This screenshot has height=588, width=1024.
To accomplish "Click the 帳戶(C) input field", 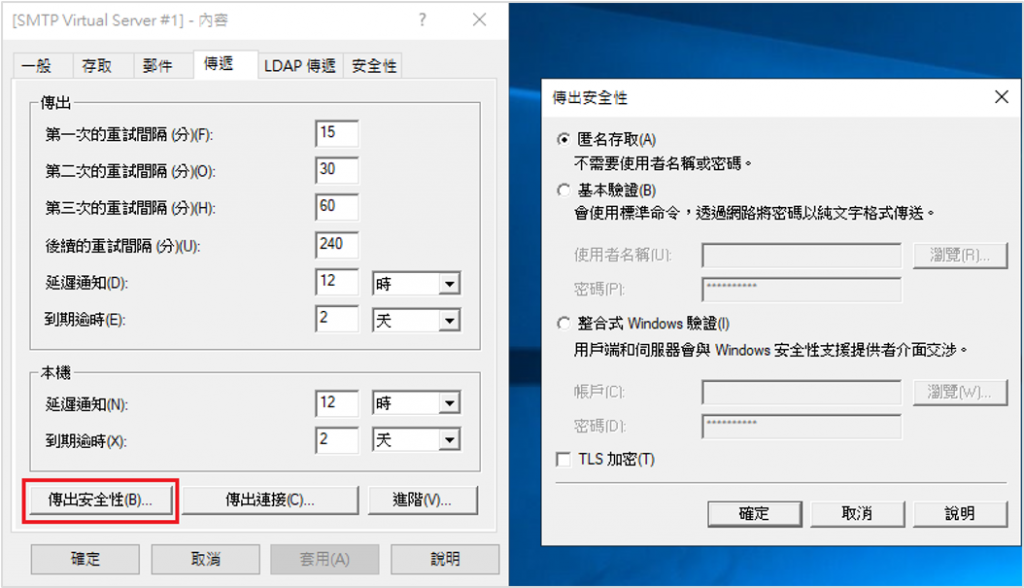I will click(x=801, y=392).
